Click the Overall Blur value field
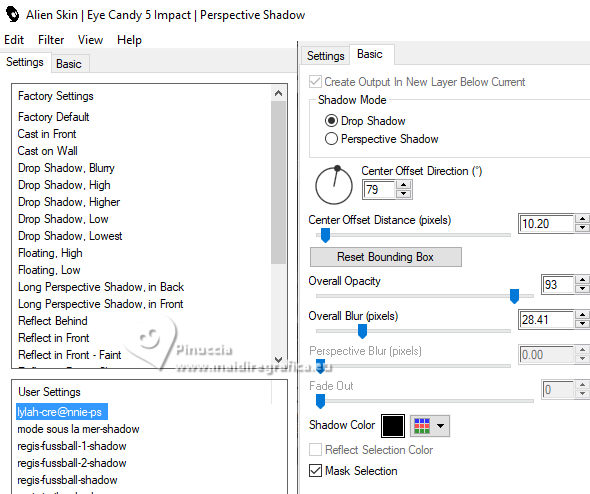This screenshot has width=590, height=494. pyautogui.click(x=546, y=320)
